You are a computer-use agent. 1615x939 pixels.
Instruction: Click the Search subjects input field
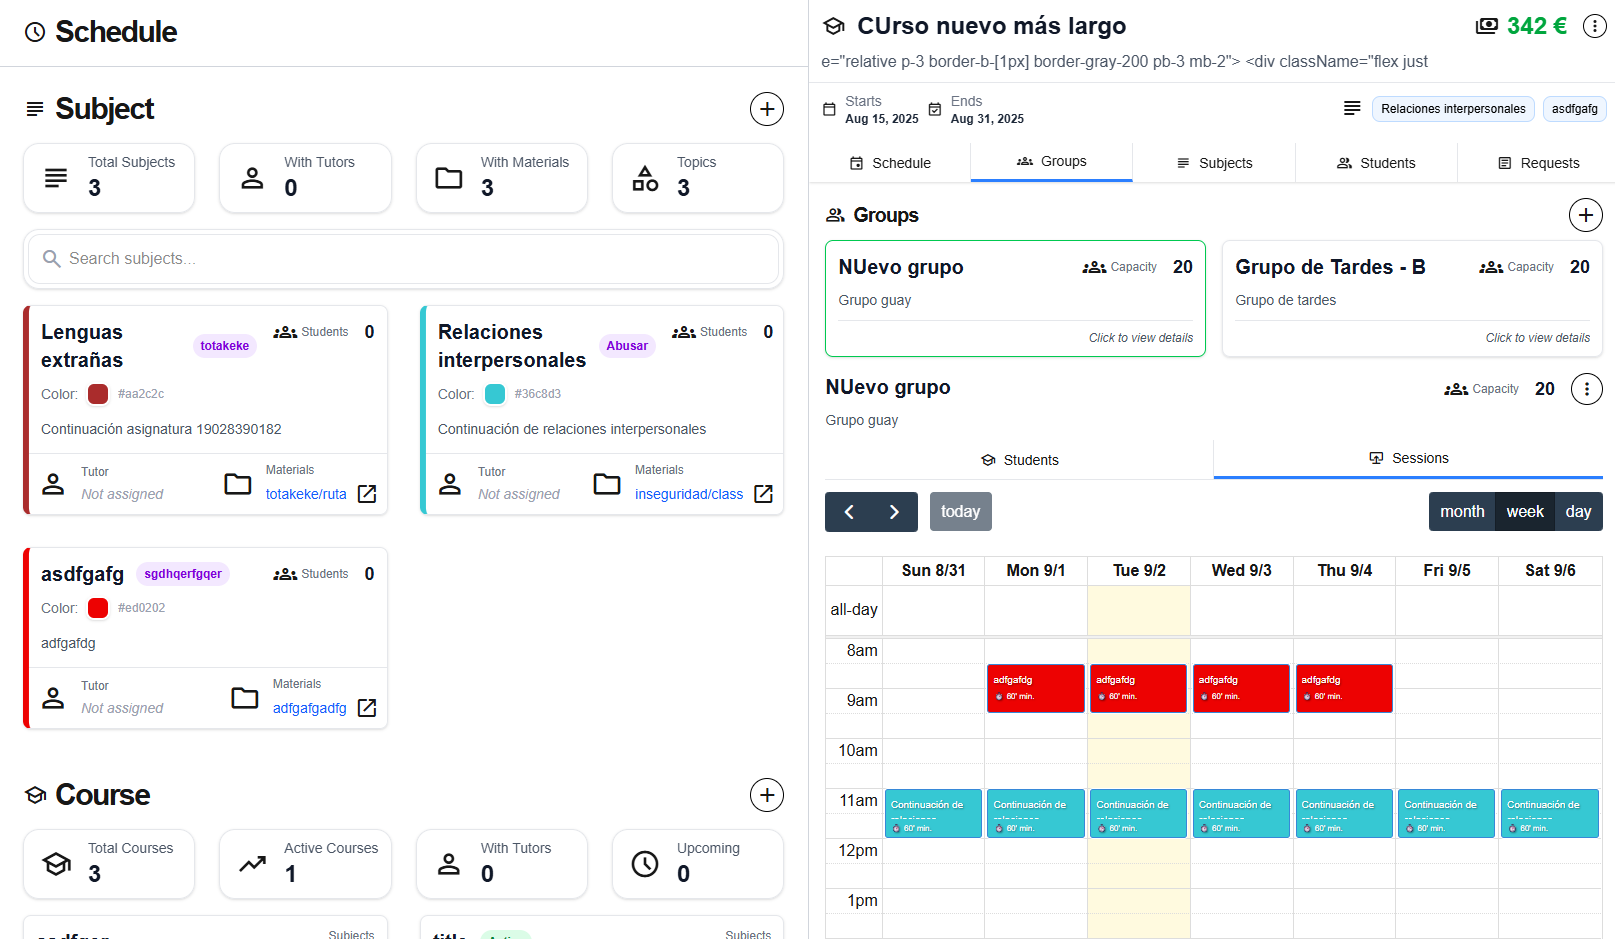403,259
